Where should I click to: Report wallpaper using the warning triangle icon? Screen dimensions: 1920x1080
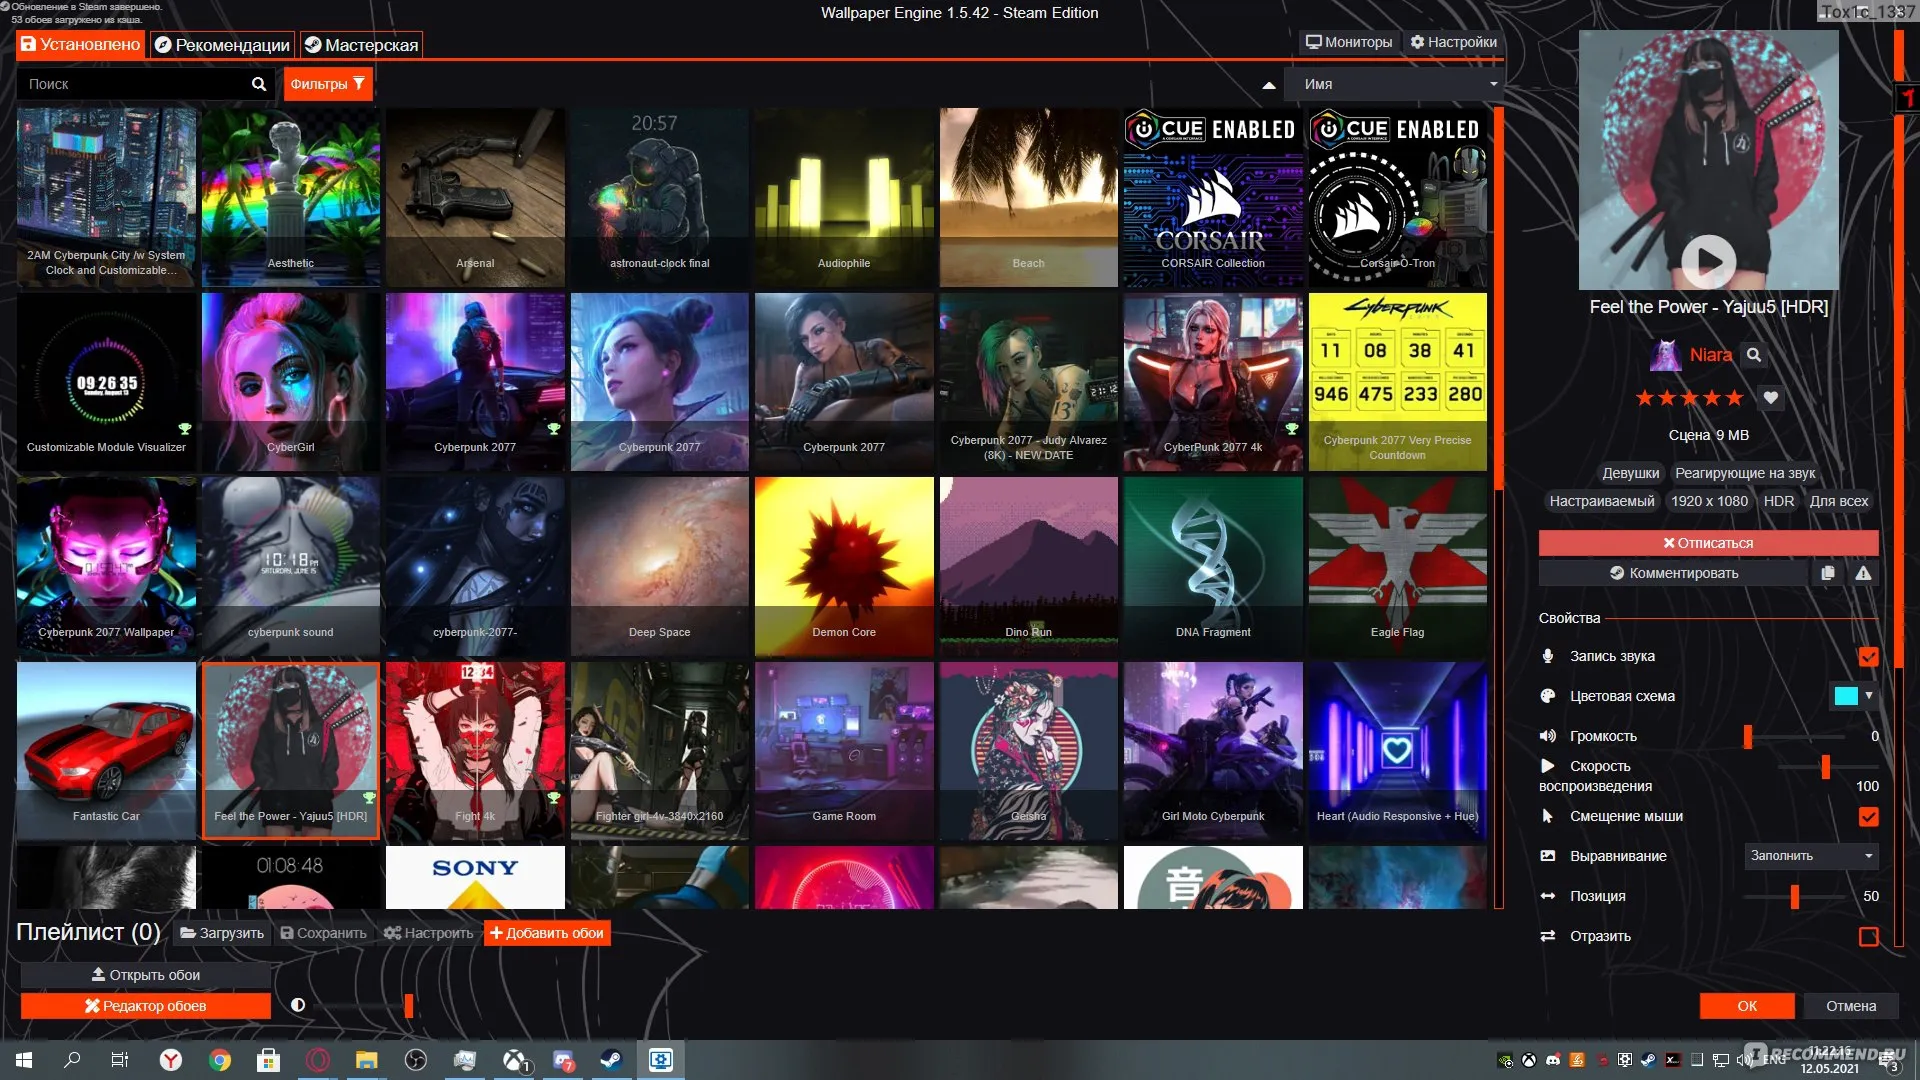1863,573
